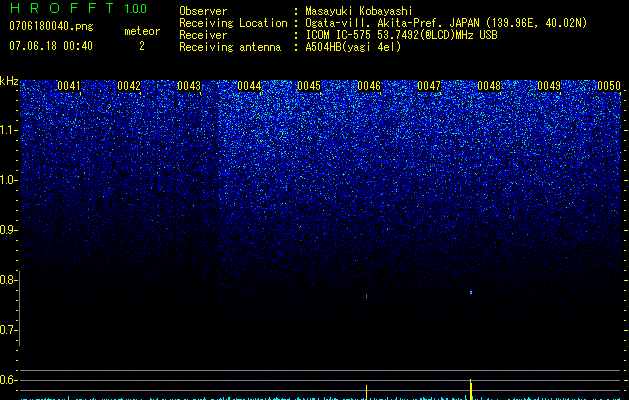Click the 0.8 frequency axis label

8,280
